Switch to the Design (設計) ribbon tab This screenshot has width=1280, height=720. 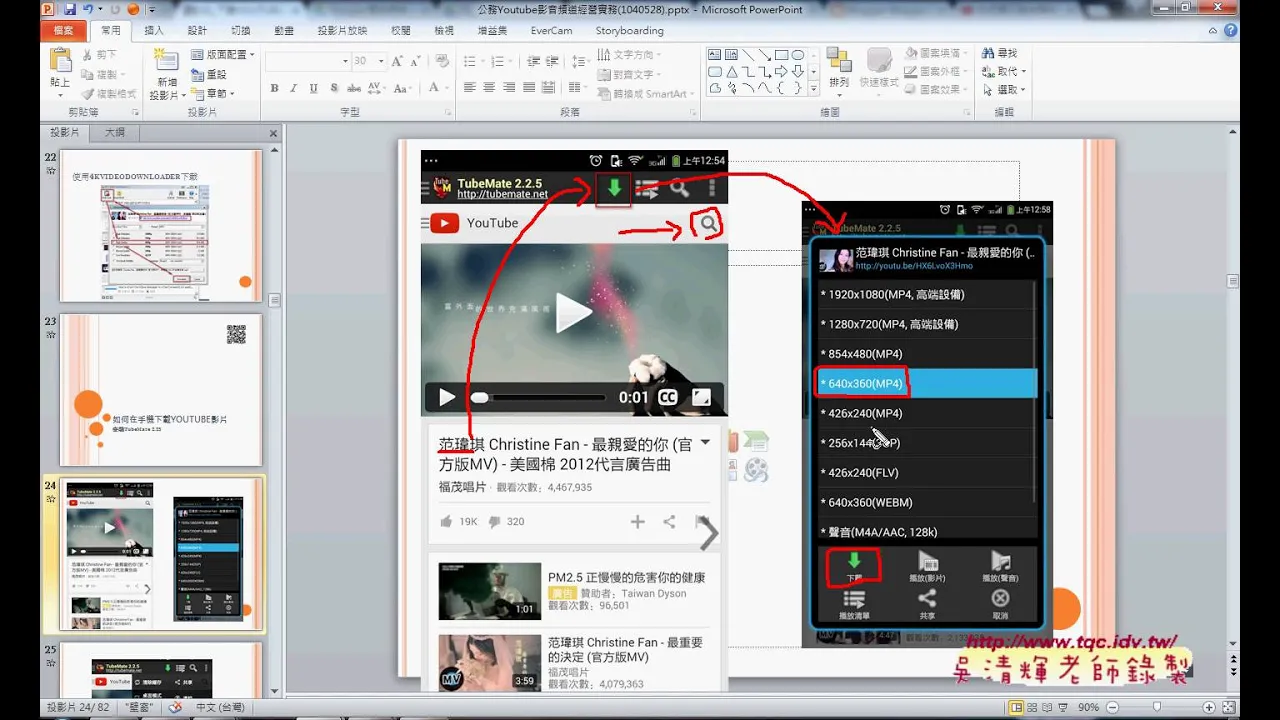(197, 31)
